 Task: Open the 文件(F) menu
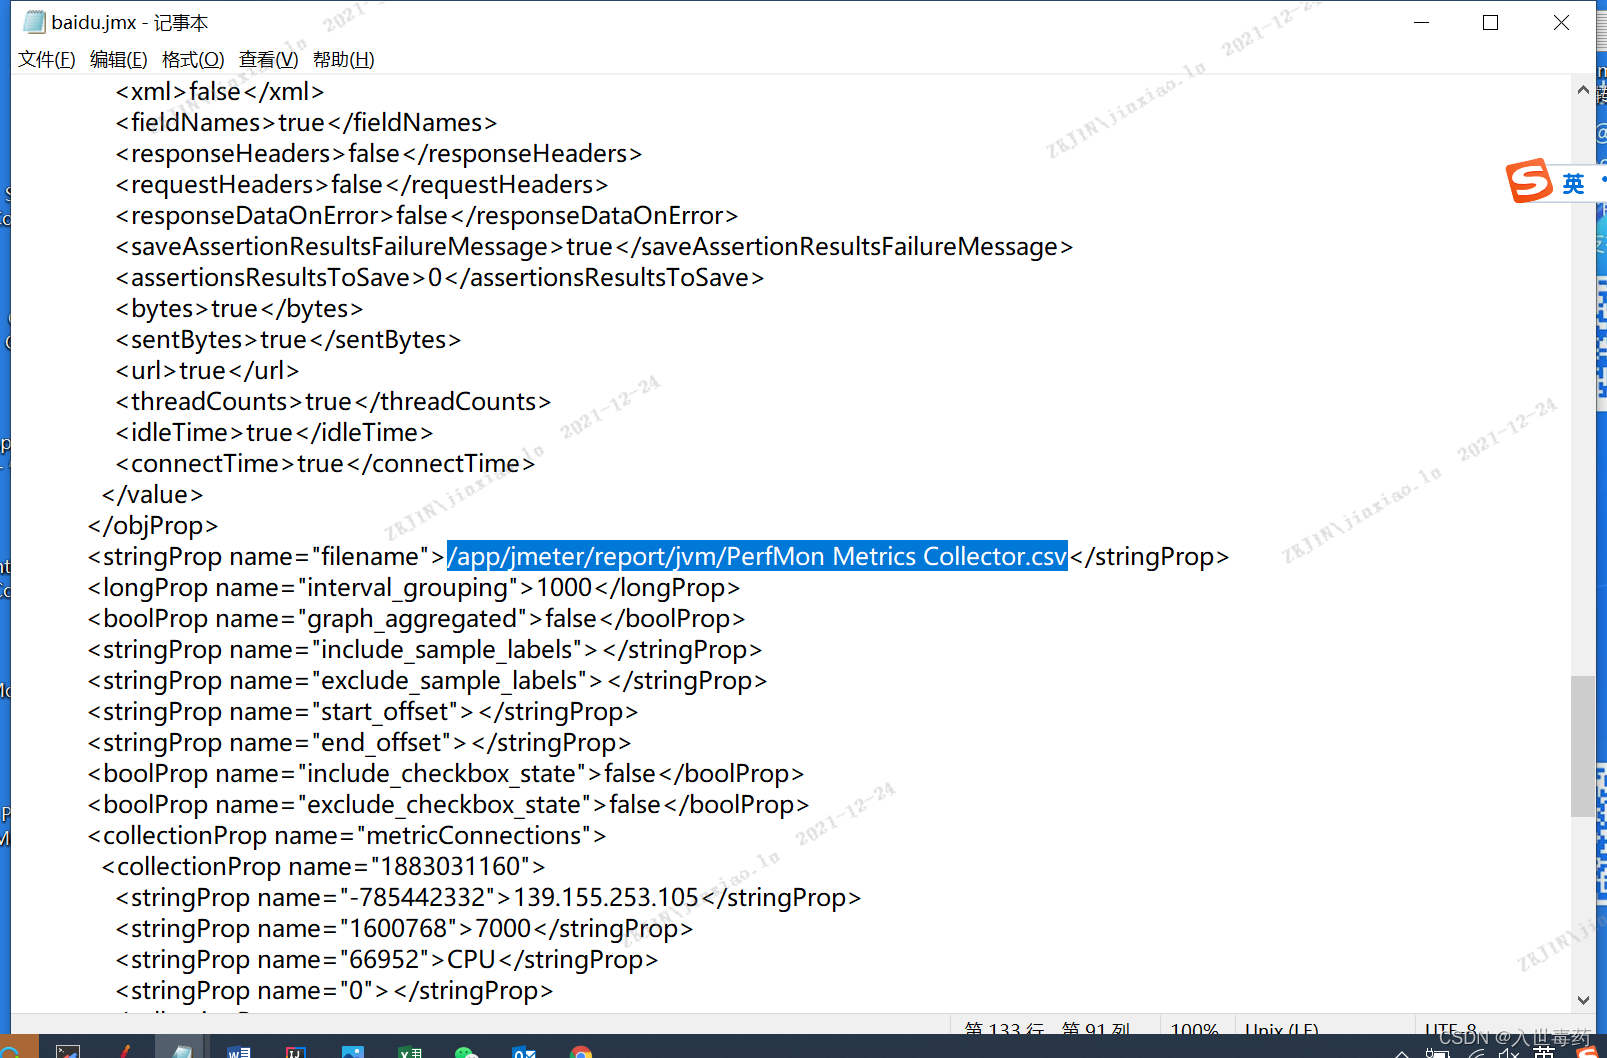click(47, 60)
